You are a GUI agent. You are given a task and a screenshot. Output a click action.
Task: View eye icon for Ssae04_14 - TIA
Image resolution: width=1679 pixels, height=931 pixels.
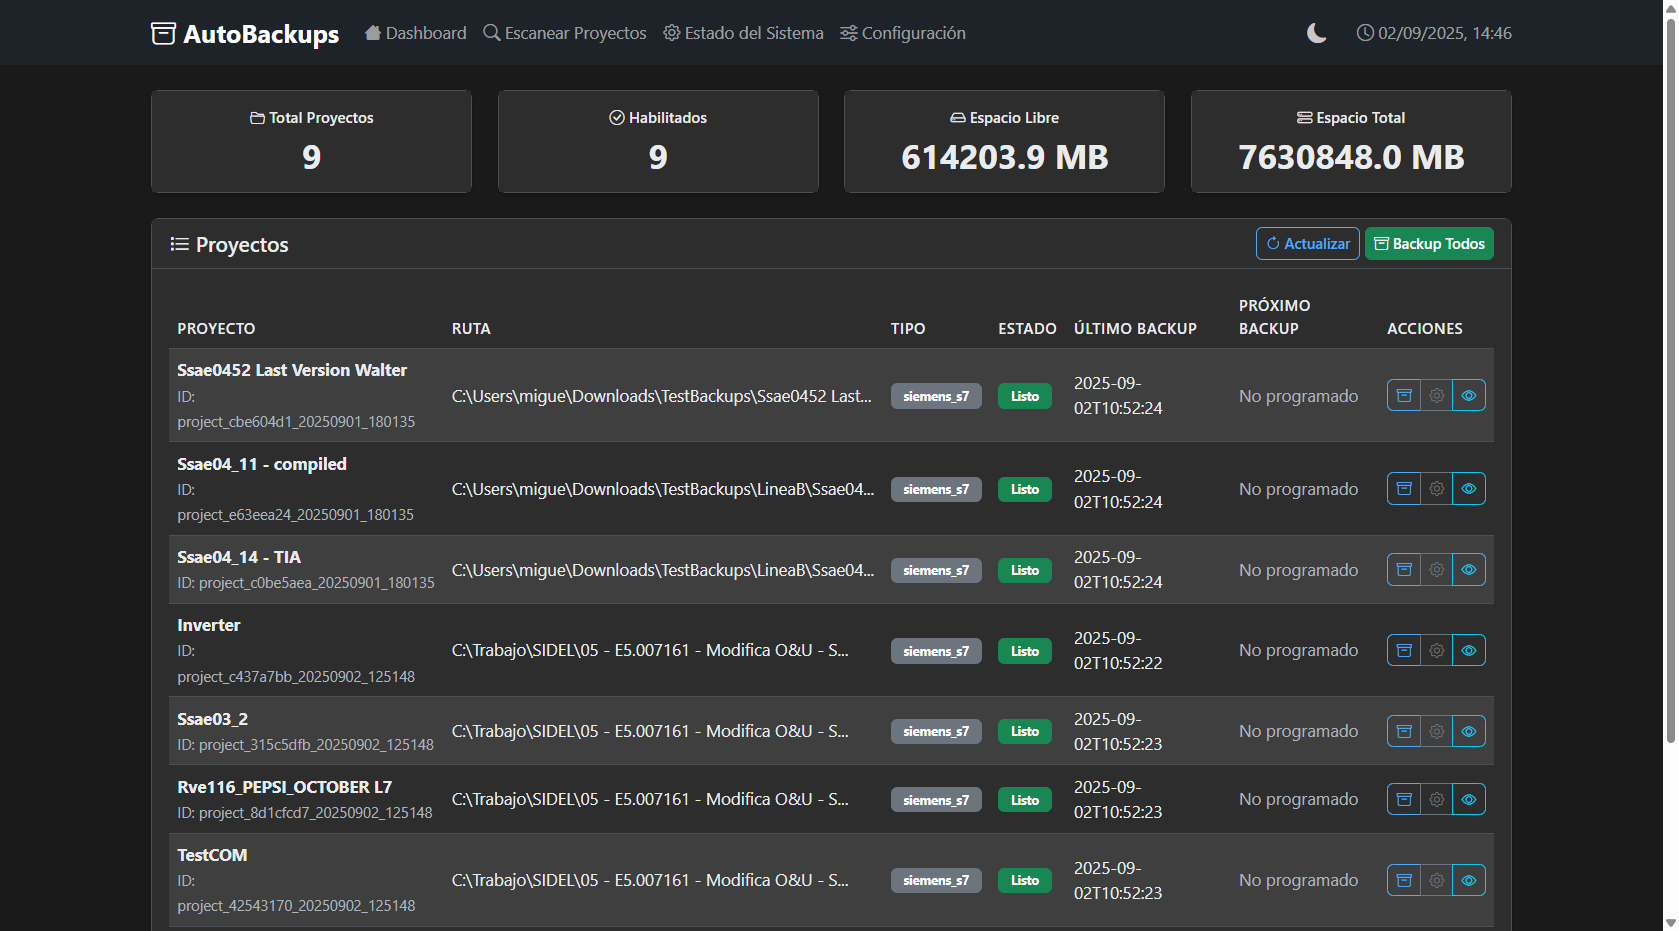(1469, 570)
